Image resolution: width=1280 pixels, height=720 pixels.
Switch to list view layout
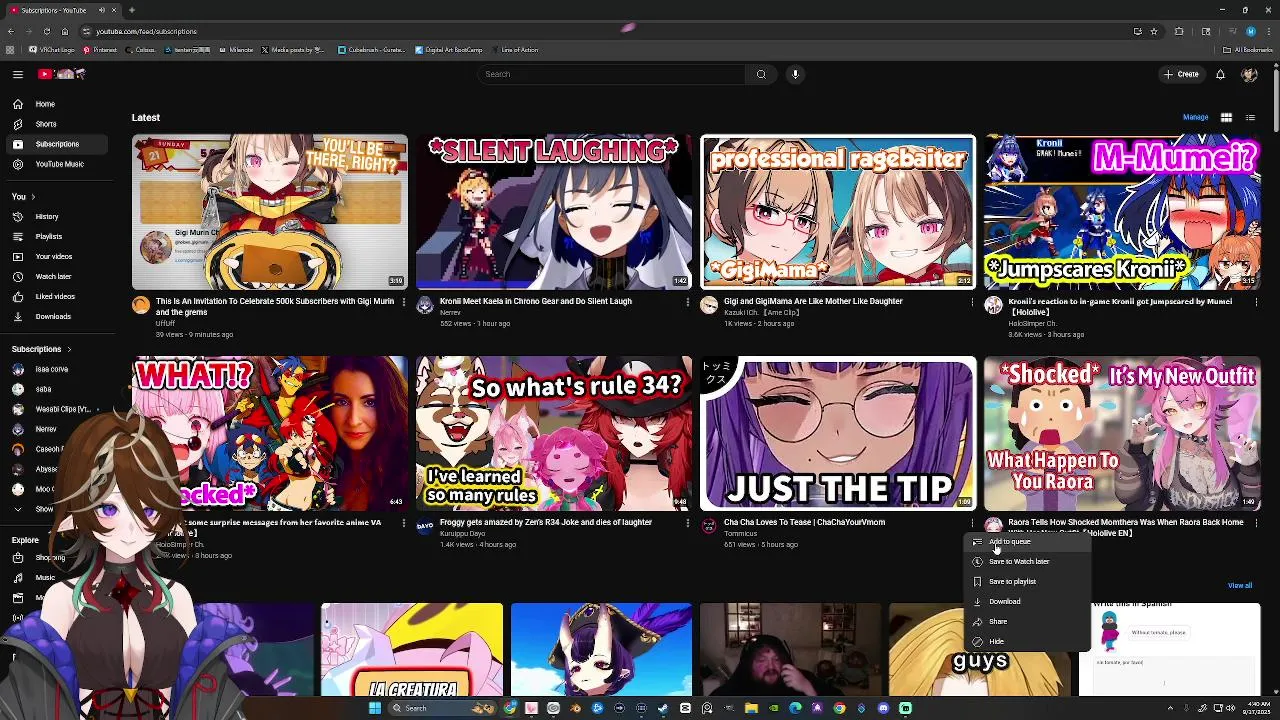(1250, 118)
